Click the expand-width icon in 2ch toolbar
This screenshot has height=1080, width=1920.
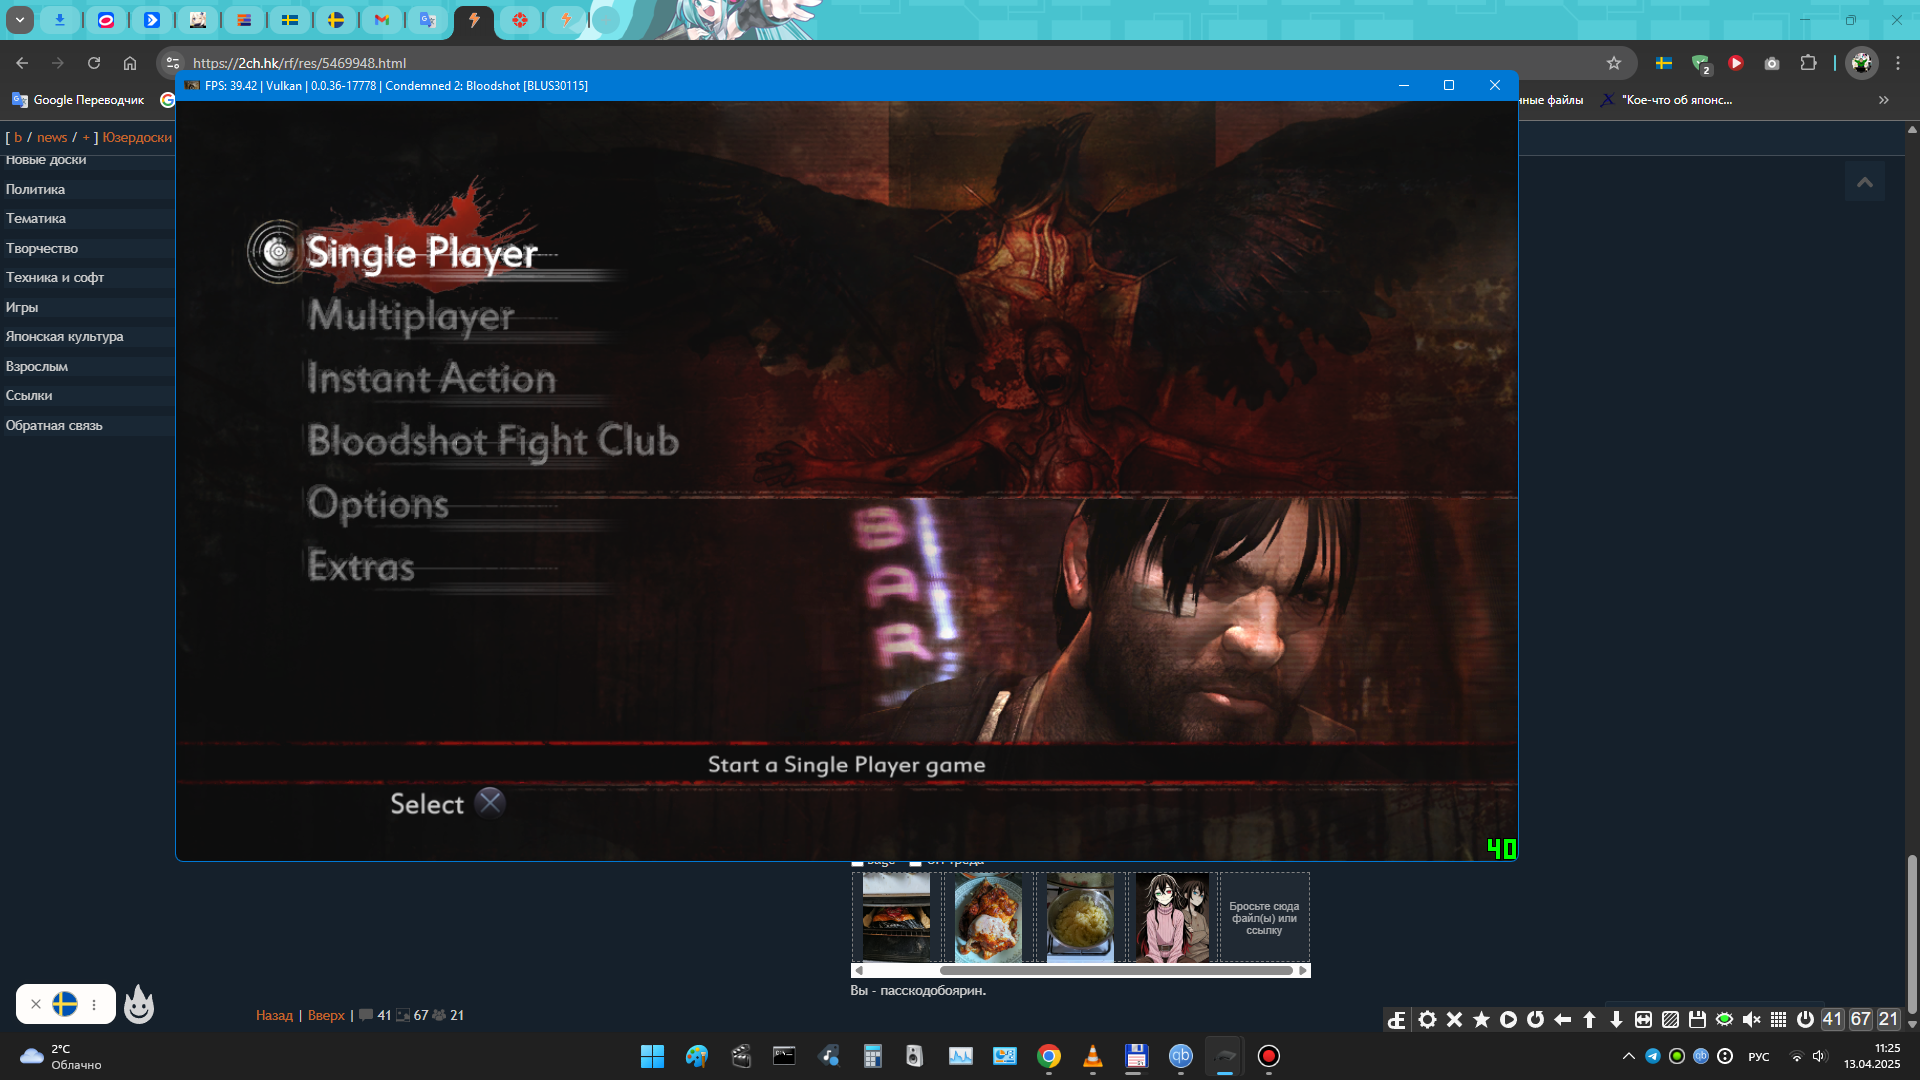[x=1643, y=1019]
